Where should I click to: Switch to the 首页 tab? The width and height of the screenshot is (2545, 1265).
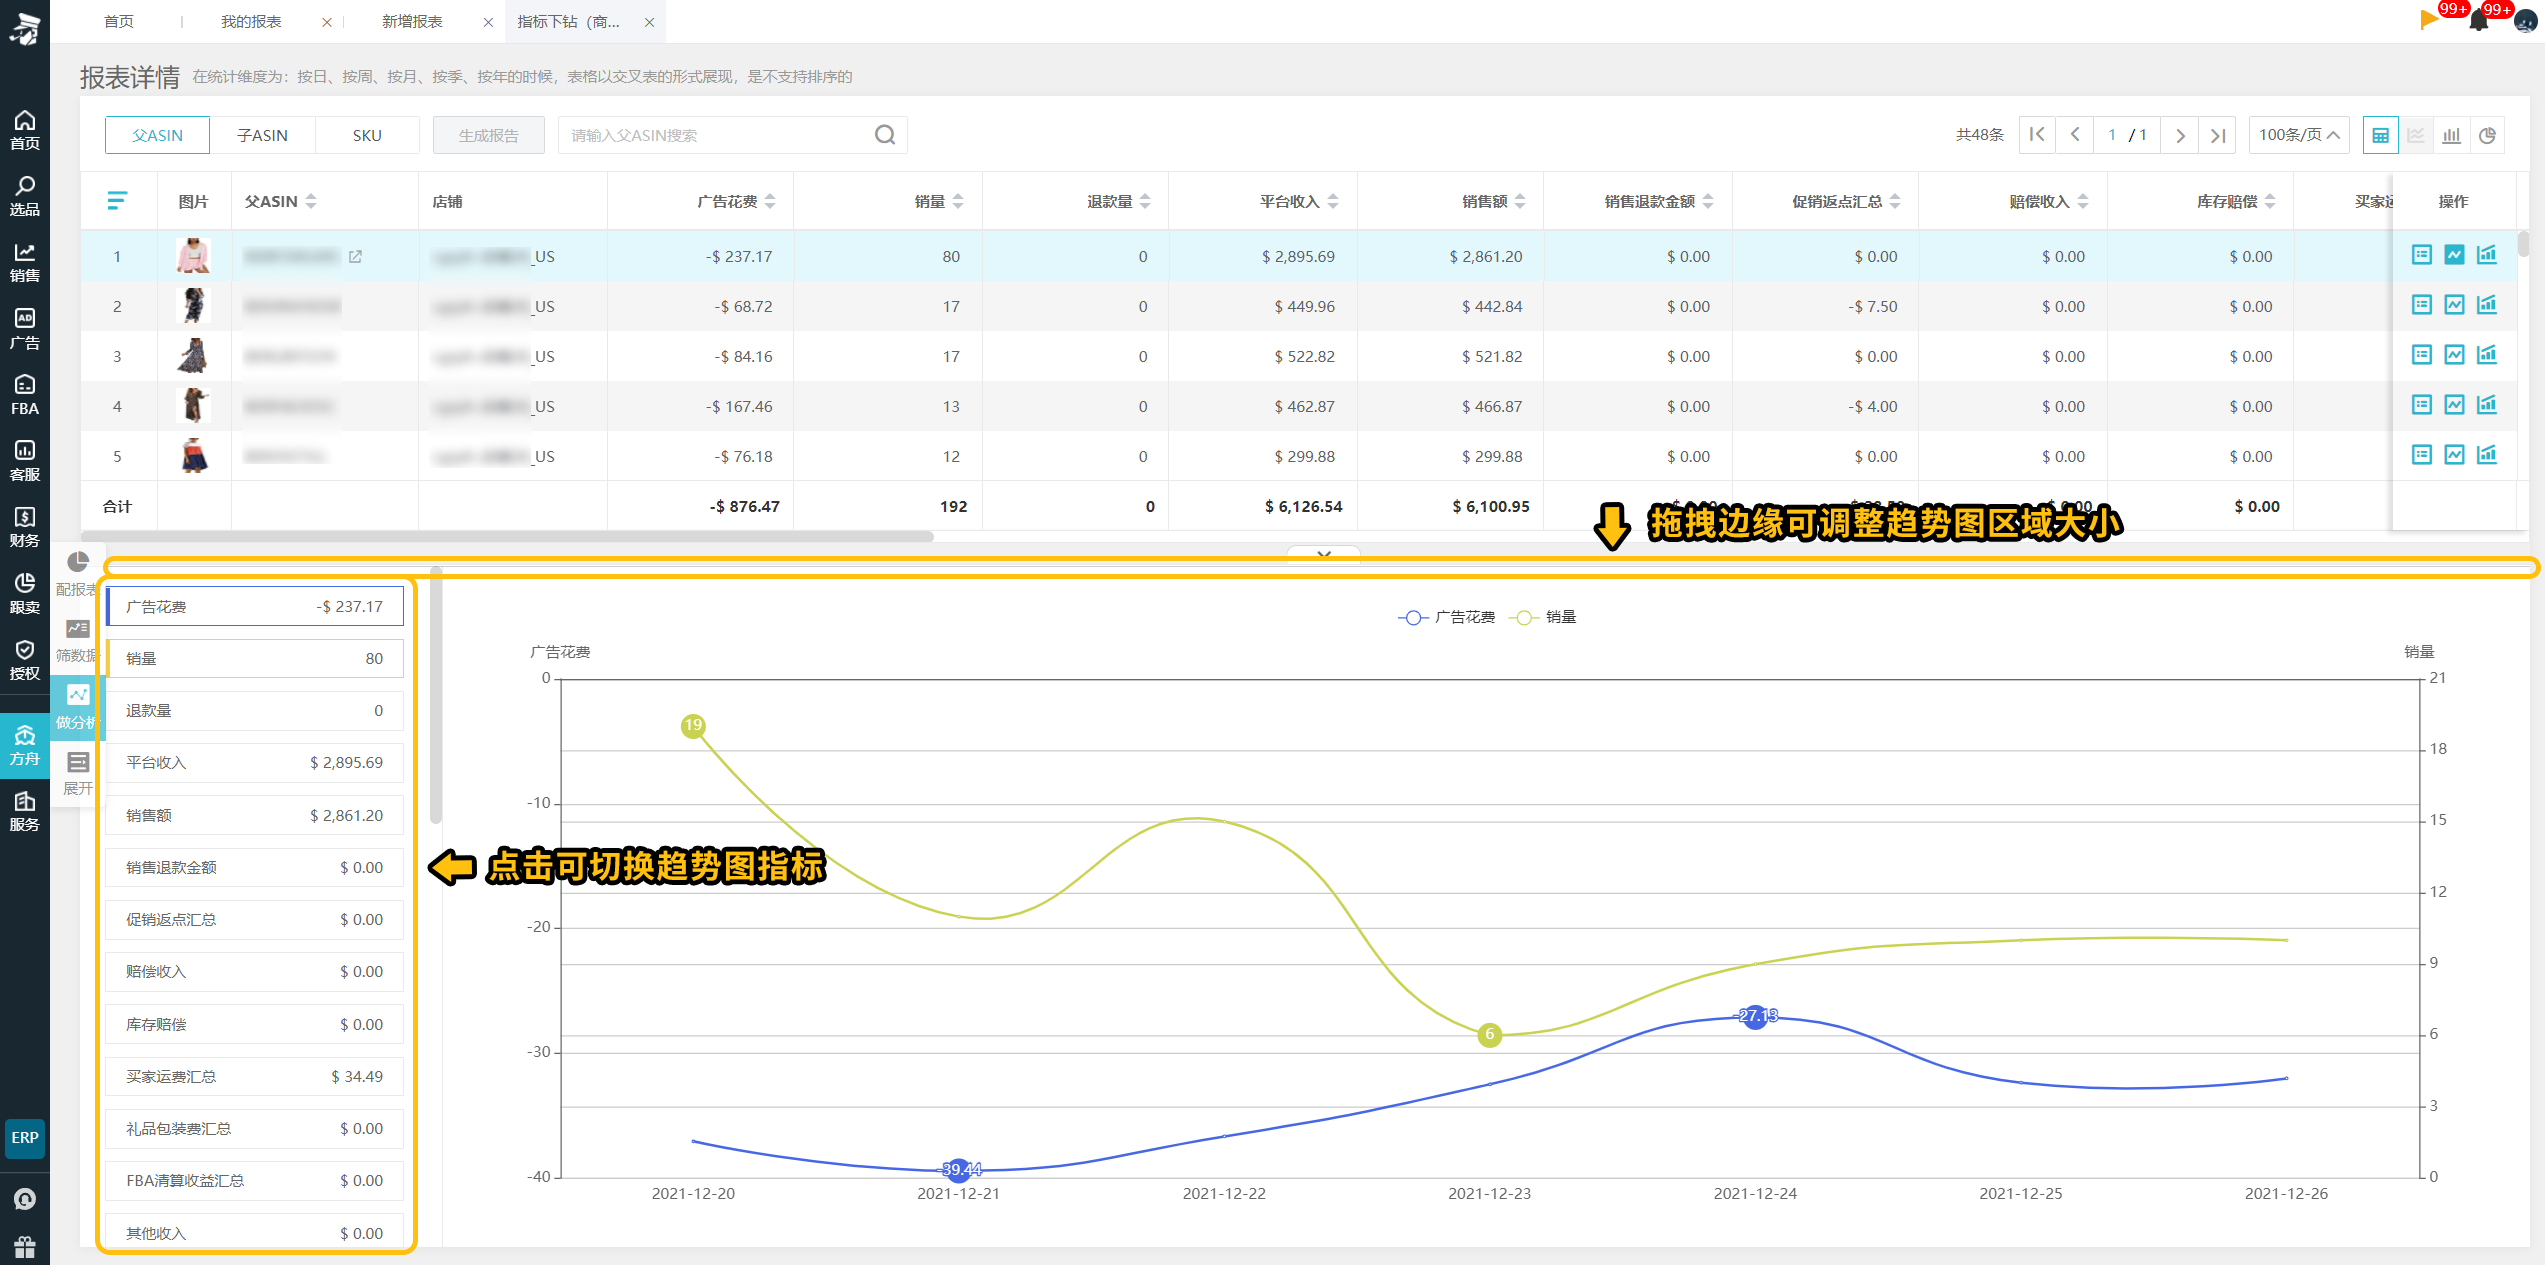click(118, 21)
